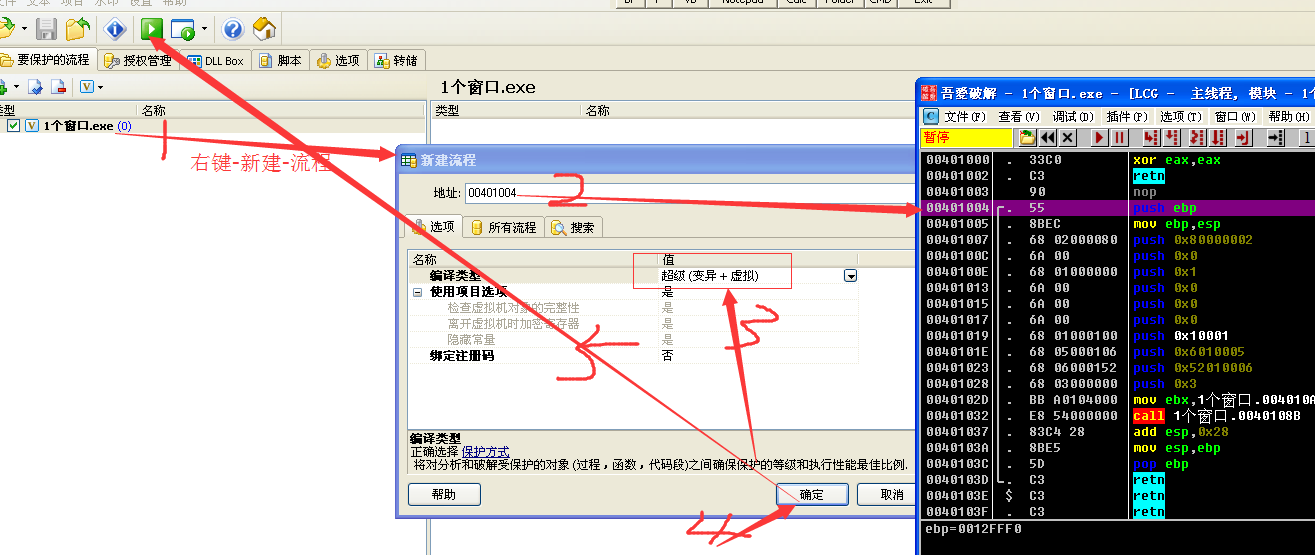This screenshot has height=555, width=1315.
Task: Switch to the 转储 tab
Action: [396, 60]
